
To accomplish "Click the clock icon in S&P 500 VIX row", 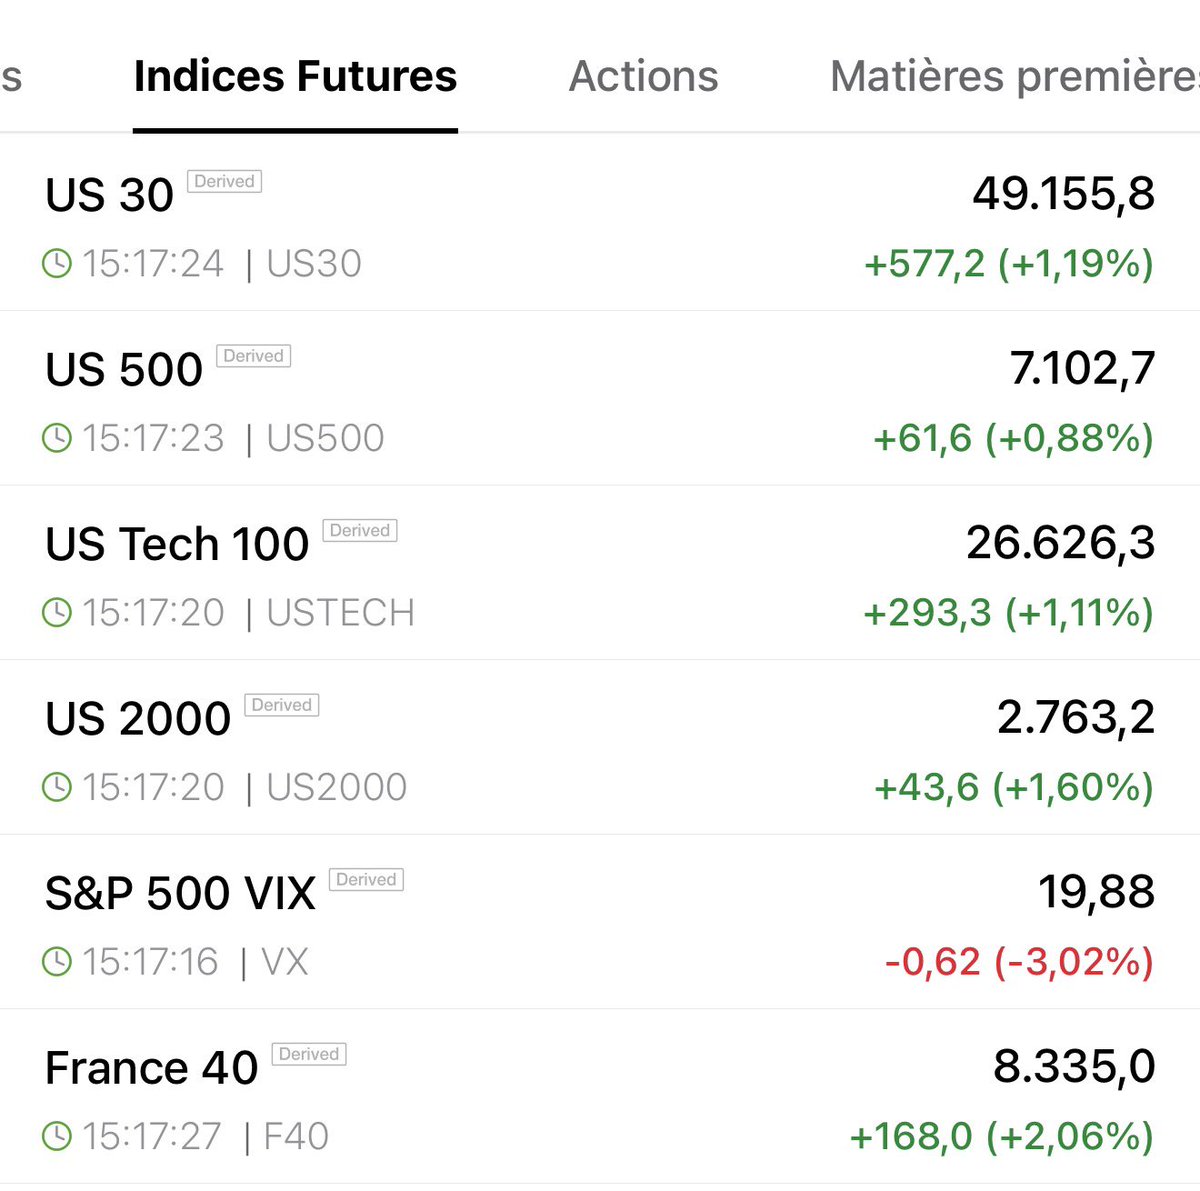I will (57, 962).
